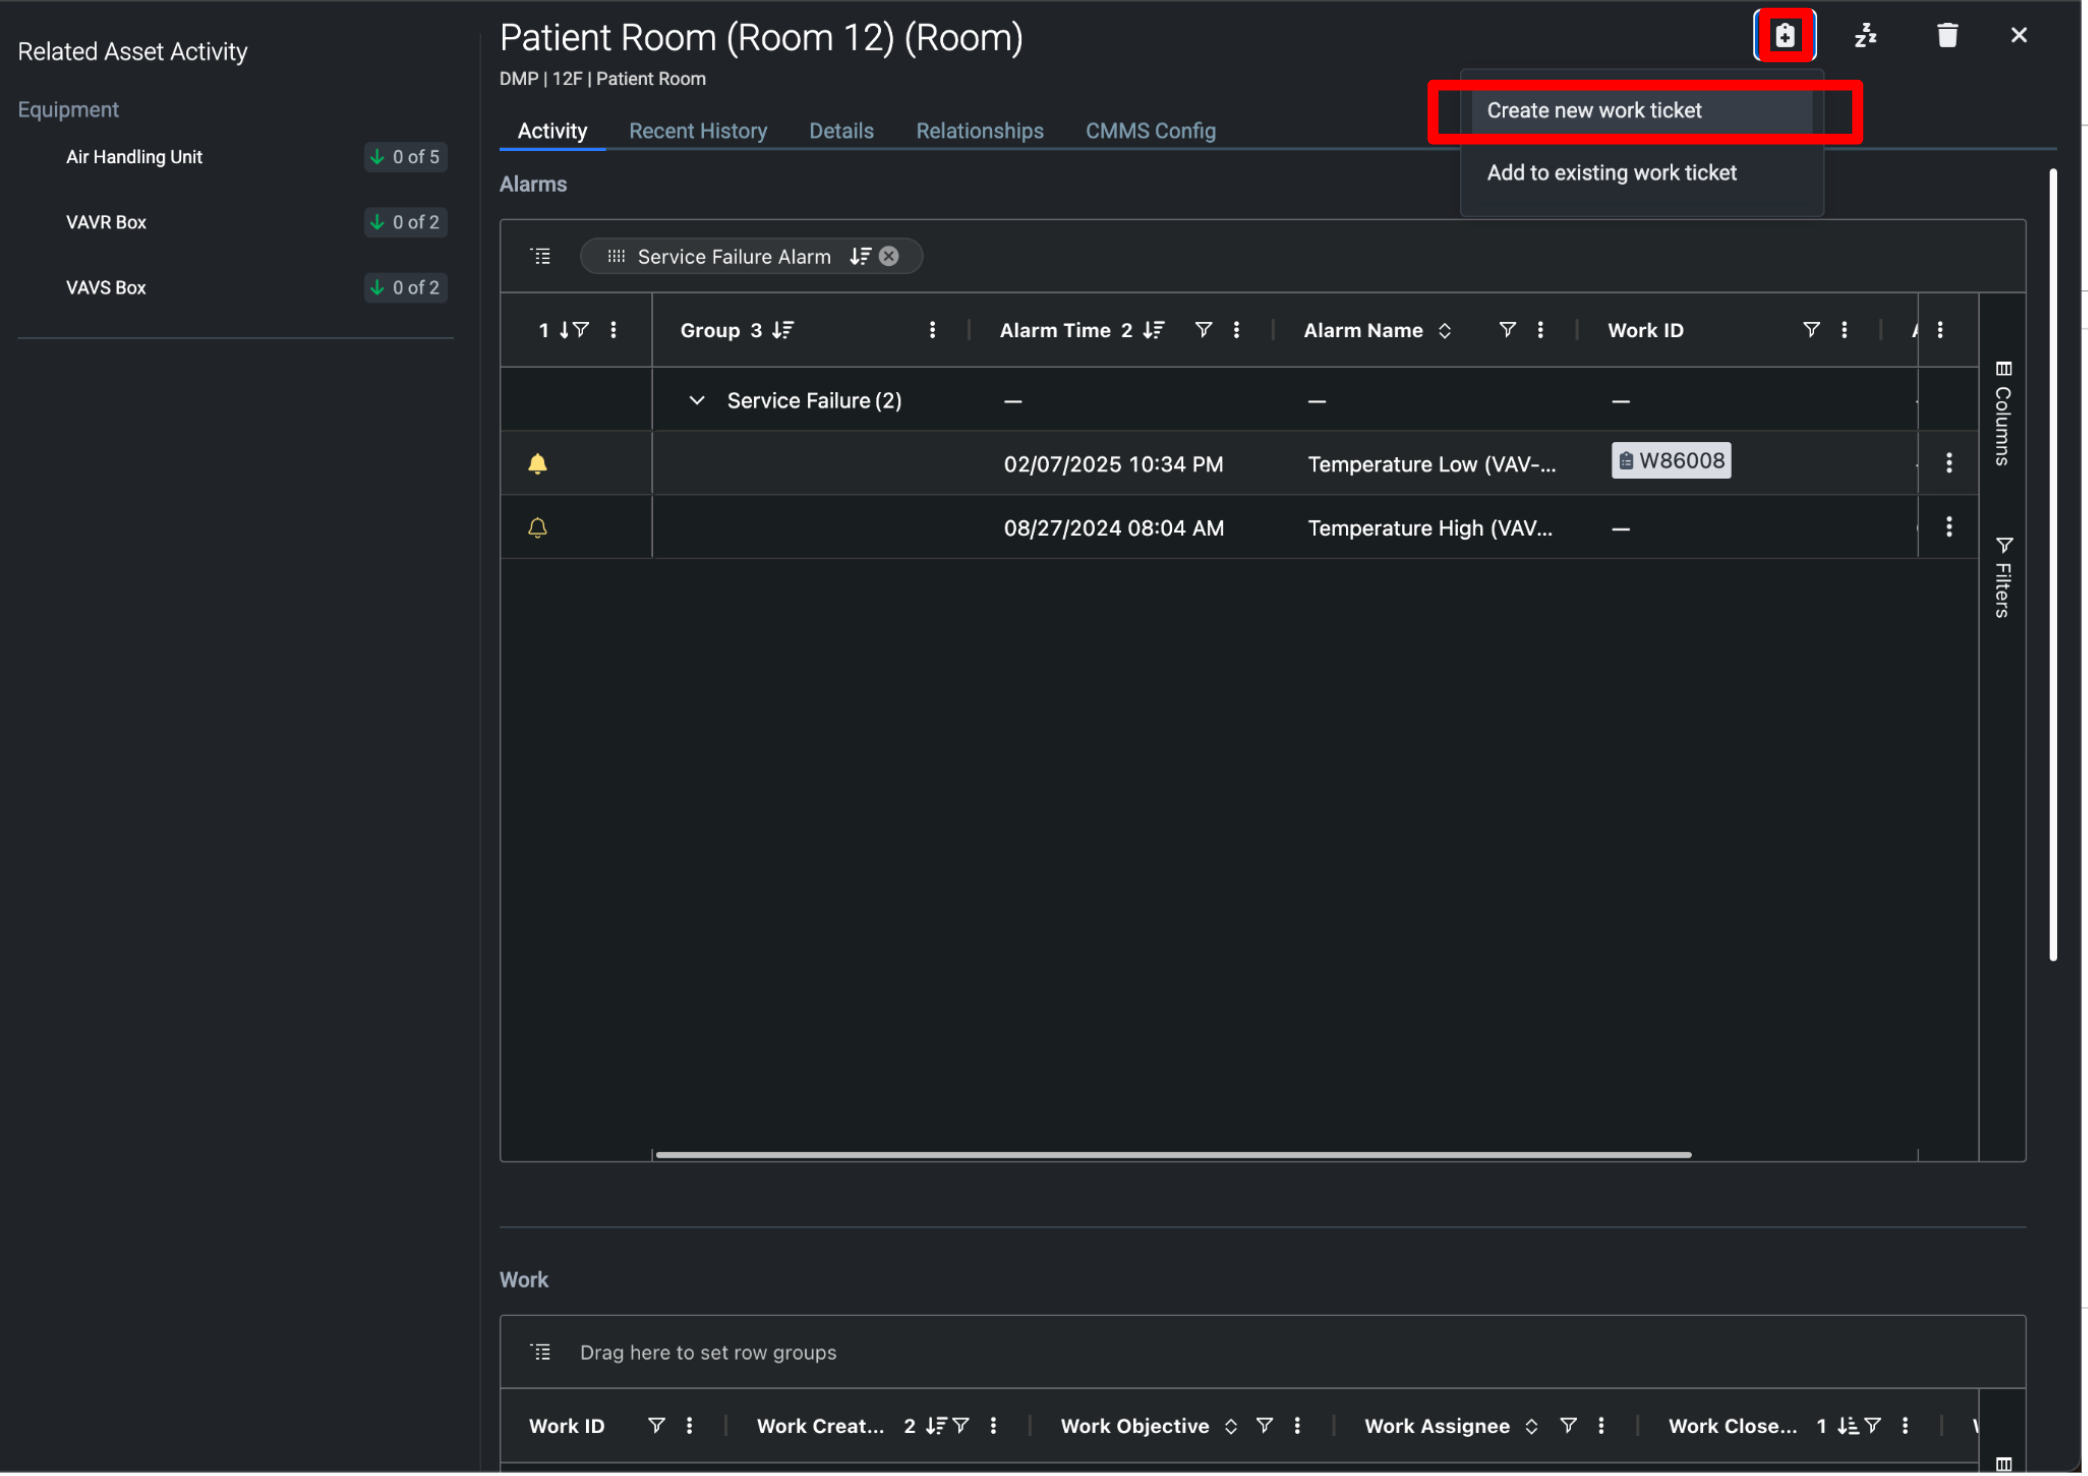Click the filled bell alarm icon
The height and width of the screenshot is (1476, 2088).
click(537, 463)
